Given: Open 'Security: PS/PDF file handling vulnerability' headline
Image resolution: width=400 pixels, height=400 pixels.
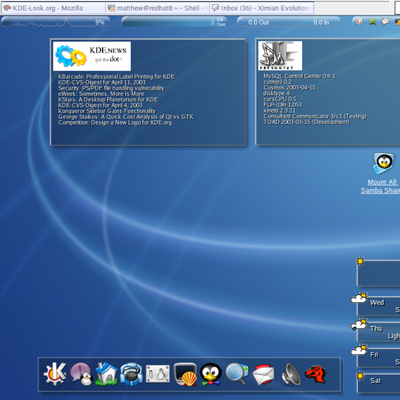Looking at the screenshot, I should tap(111, 88).
